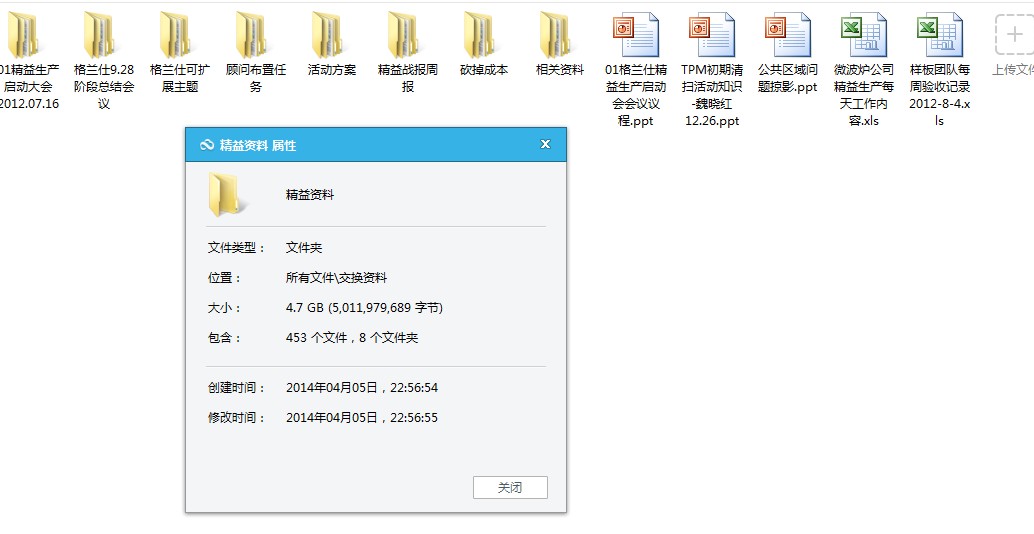Close the 精益资料 属性 dialog with X
Screen dimensions: 1034x534
pos(545,144)
